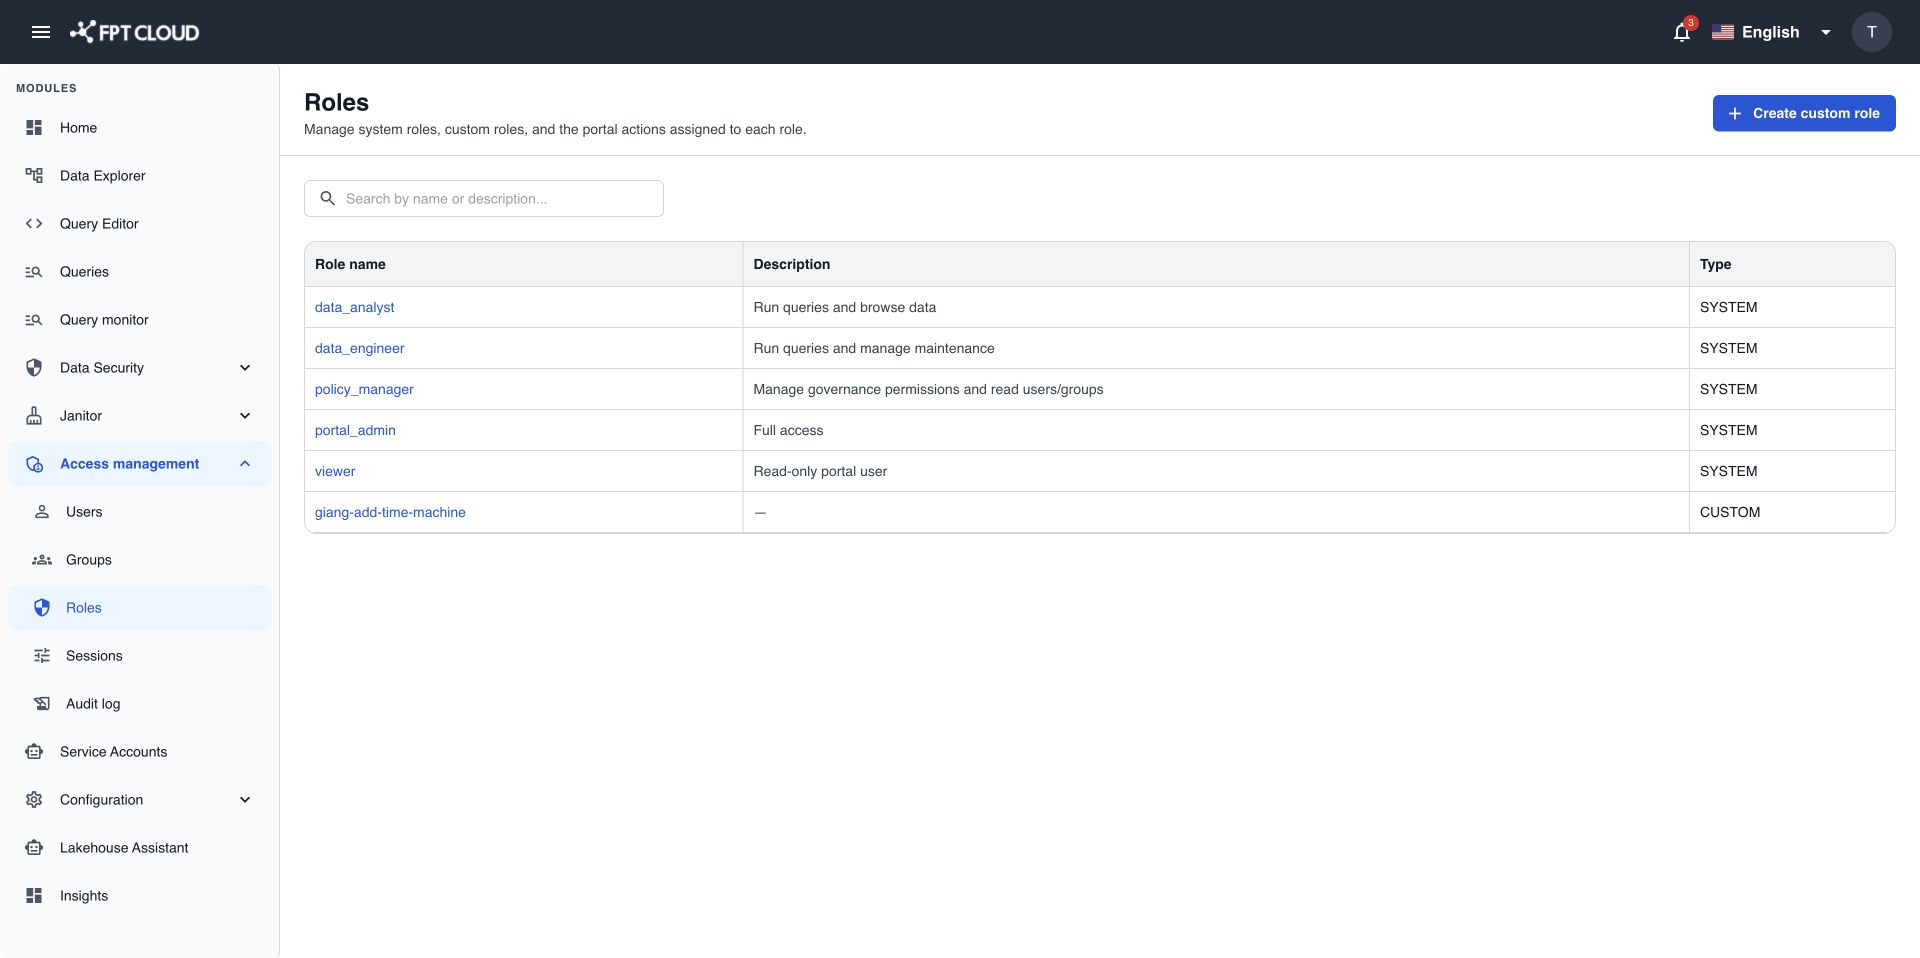Click the Data Explorer tree icon
This screenshot has width=1920, height=958.
click(34, 176)
